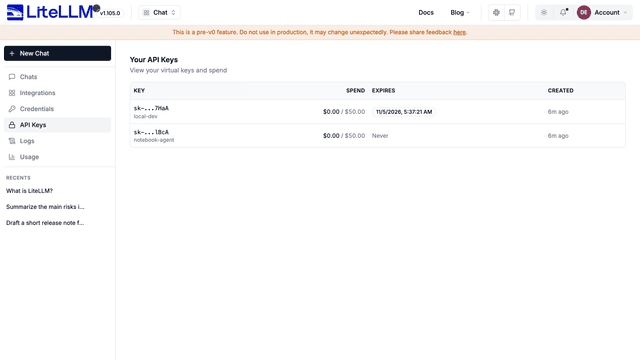640x360 pixels.
Task: Select API Keys in the sidebar
Action: pos(58,125)
